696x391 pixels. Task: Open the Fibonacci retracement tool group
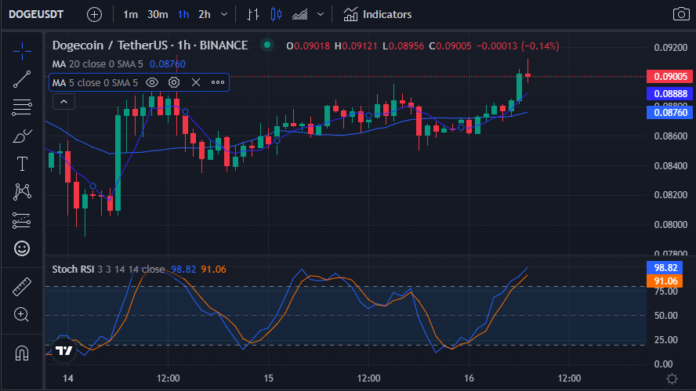point(22,107)
